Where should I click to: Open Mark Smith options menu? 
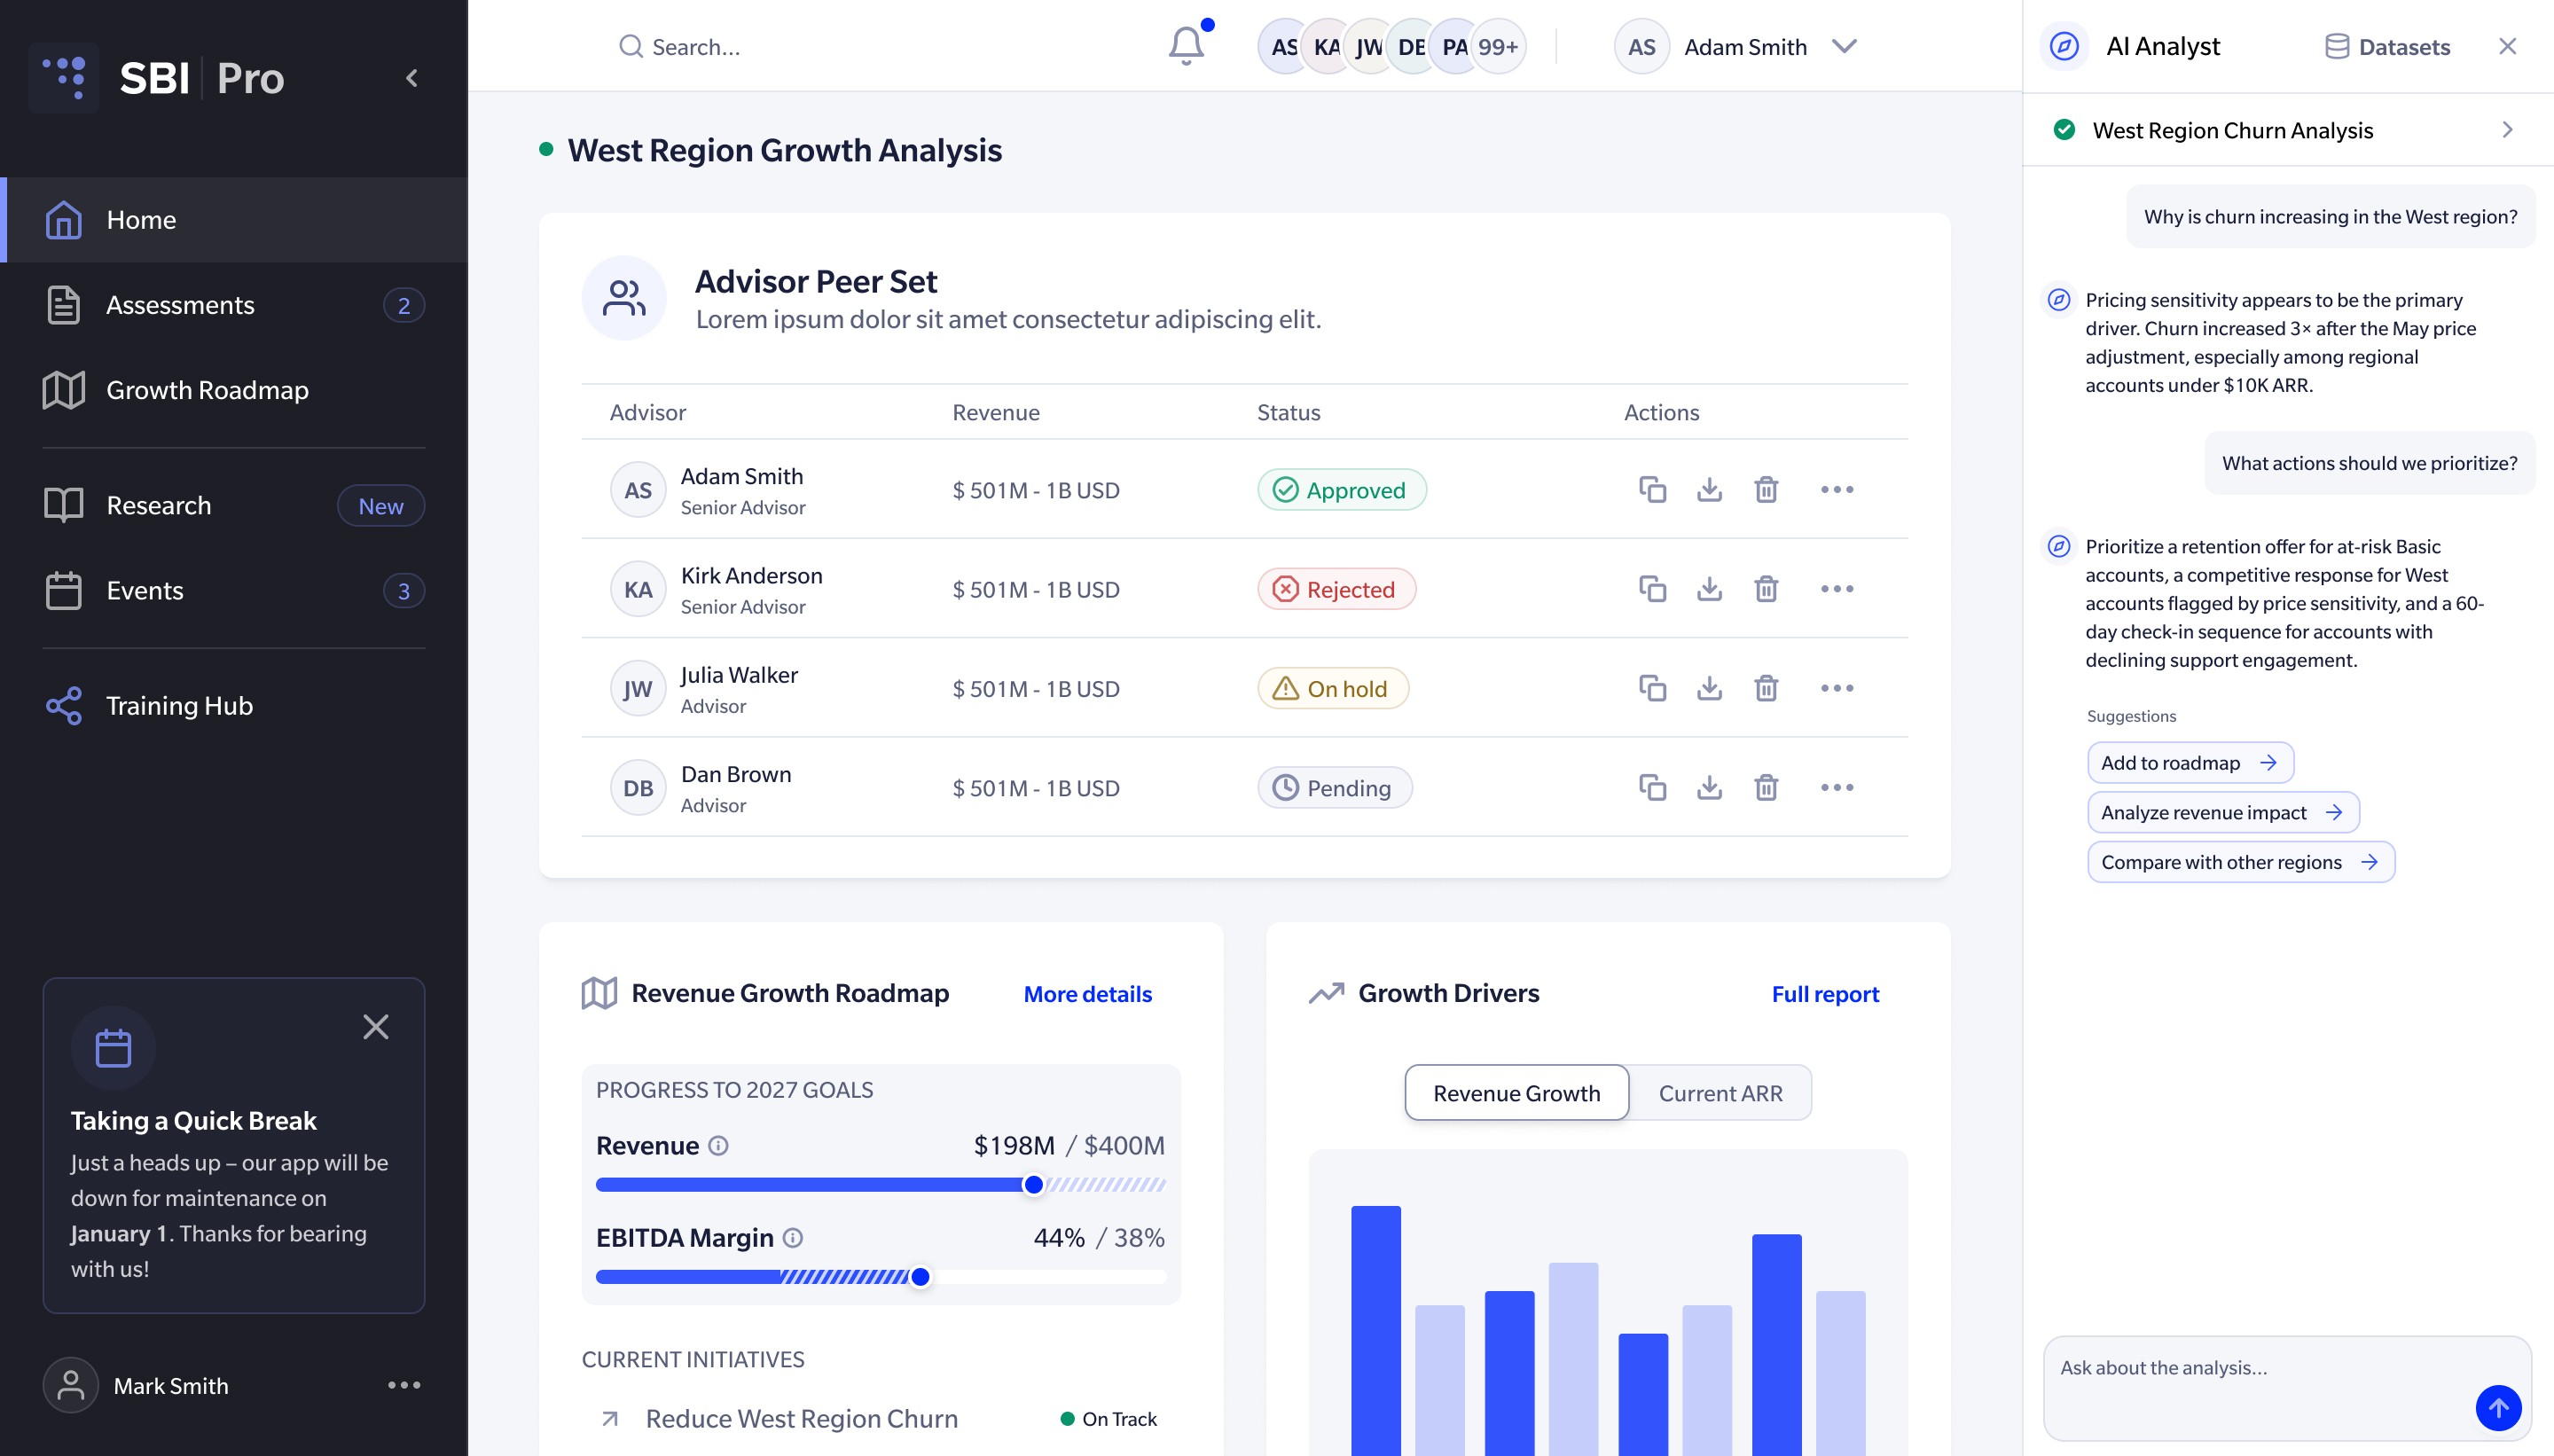click(x=404, y=1385)
